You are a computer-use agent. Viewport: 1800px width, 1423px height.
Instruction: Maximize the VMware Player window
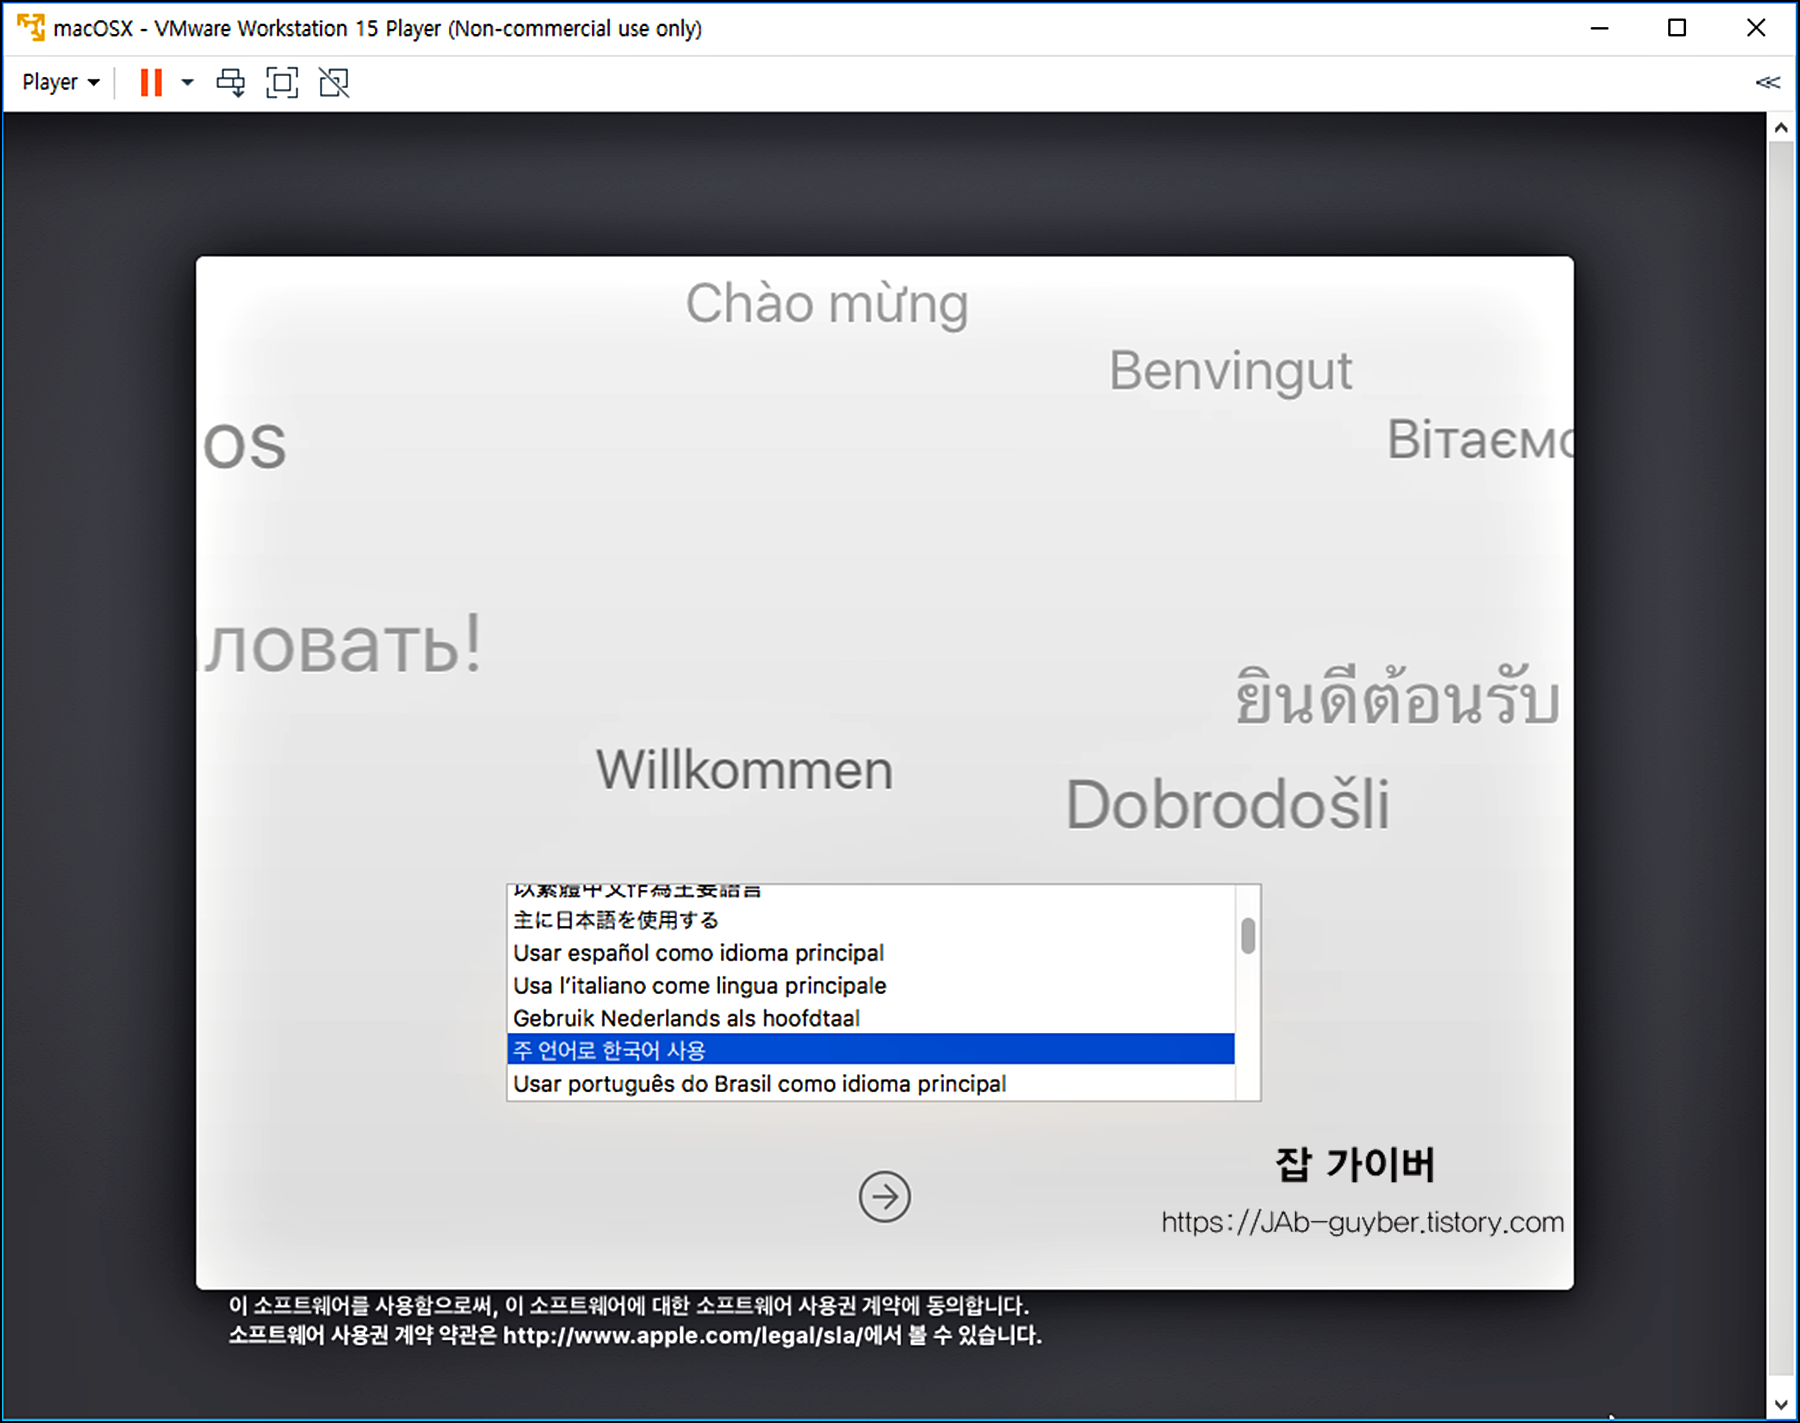1677,28
